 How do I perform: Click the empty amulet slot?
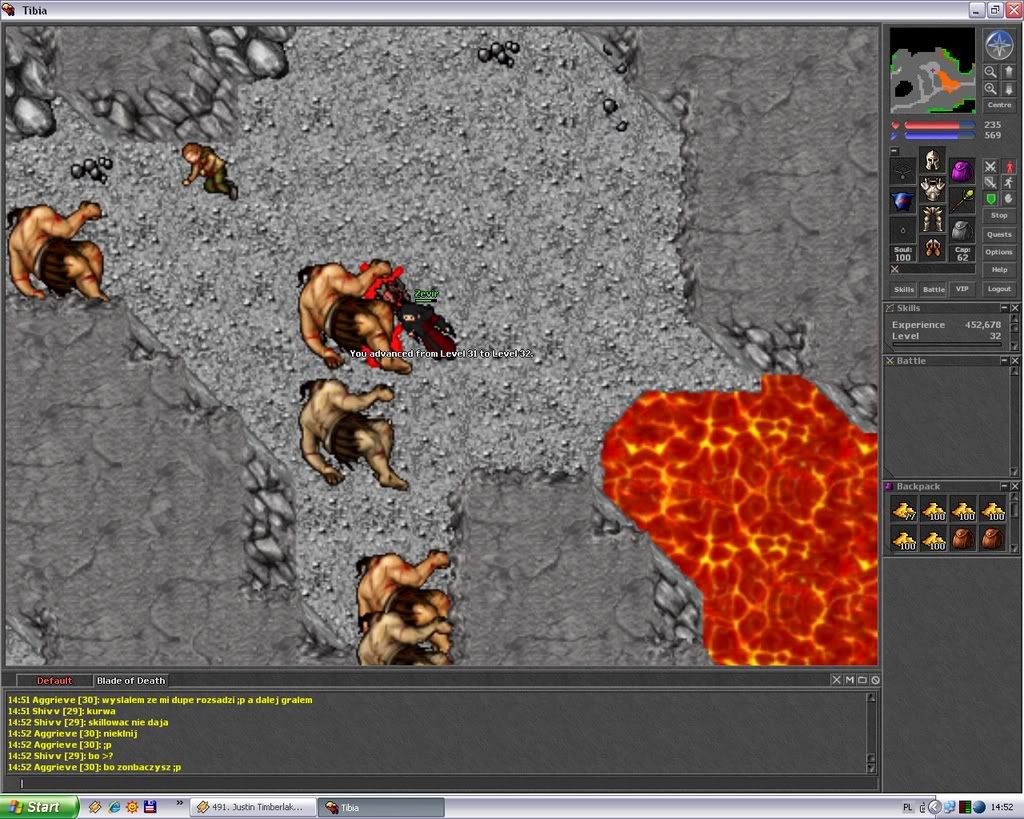[x=903, y=171]
